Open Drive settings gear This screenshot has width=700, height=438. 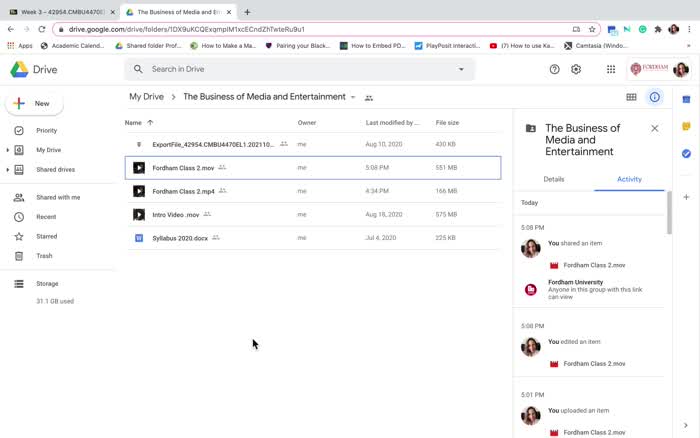pyautogui.click(x=576, y=69)
